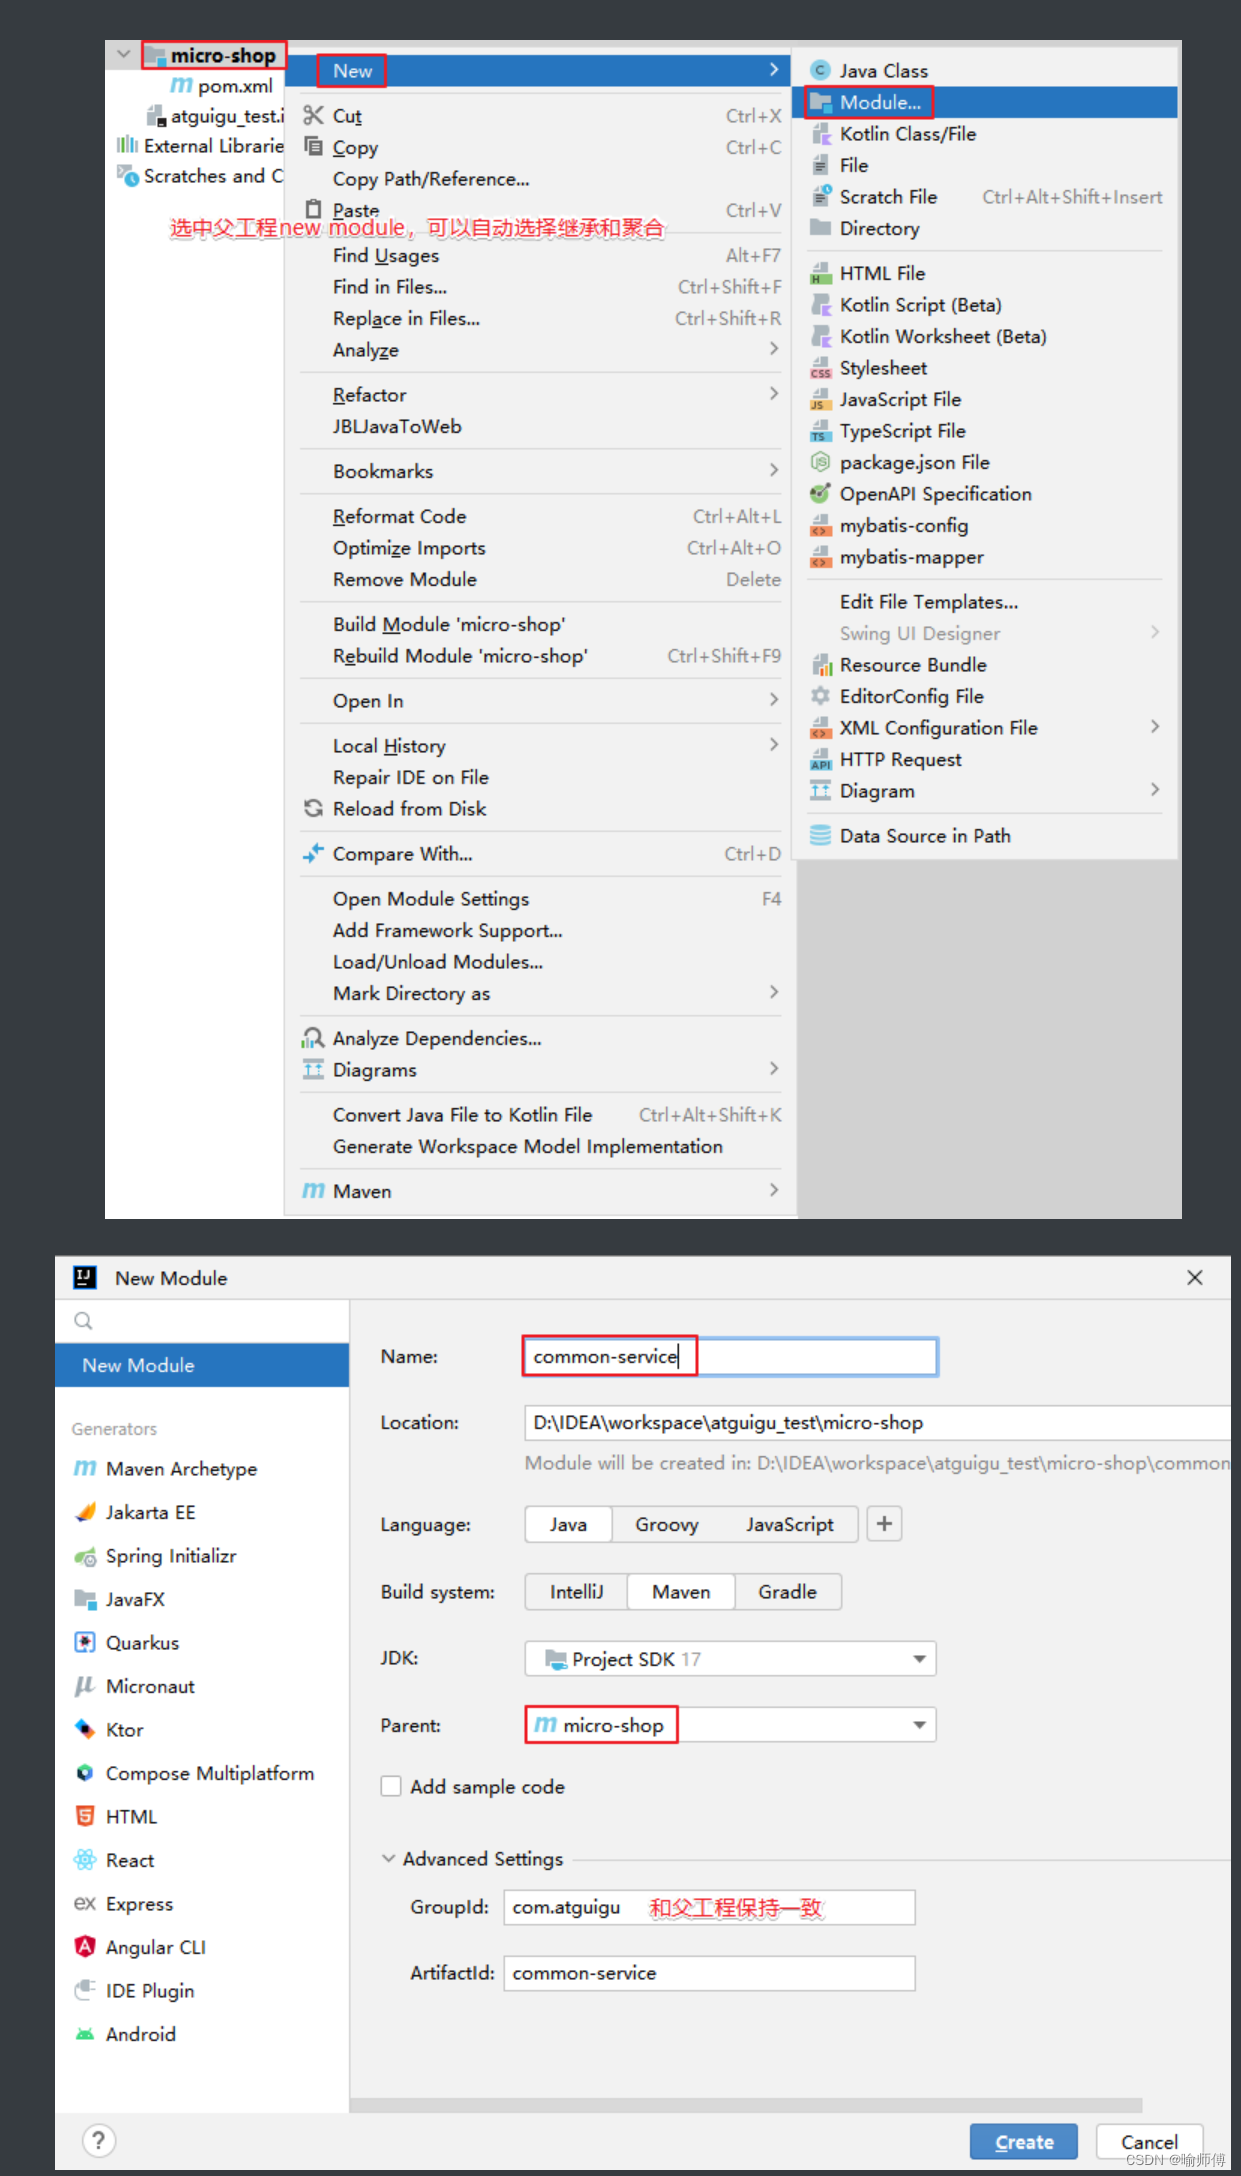Click the OpenAPI Specification icon
This screenshot has width=1241, height=2176.
pos(820,494)
